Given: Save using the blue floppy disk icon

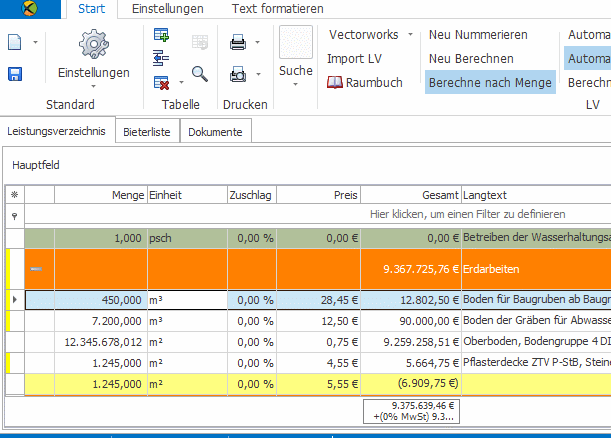Looking at the screenshot, I should (15, 74).
